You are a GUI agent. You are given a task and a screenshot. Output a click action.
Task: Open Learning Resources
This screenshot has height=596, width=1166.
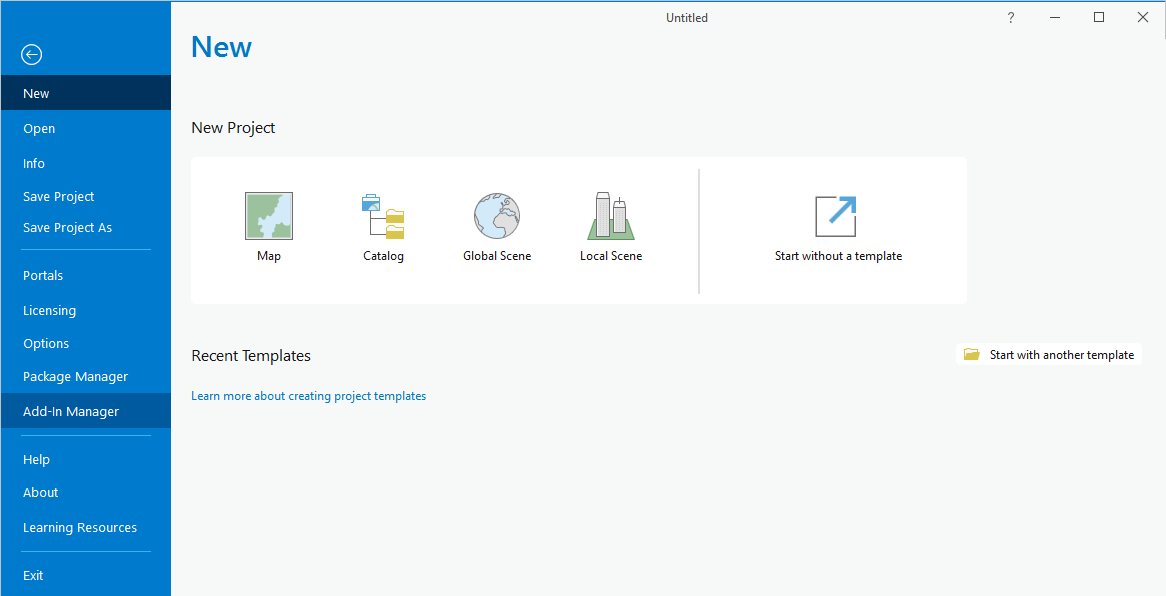point(86,528)
